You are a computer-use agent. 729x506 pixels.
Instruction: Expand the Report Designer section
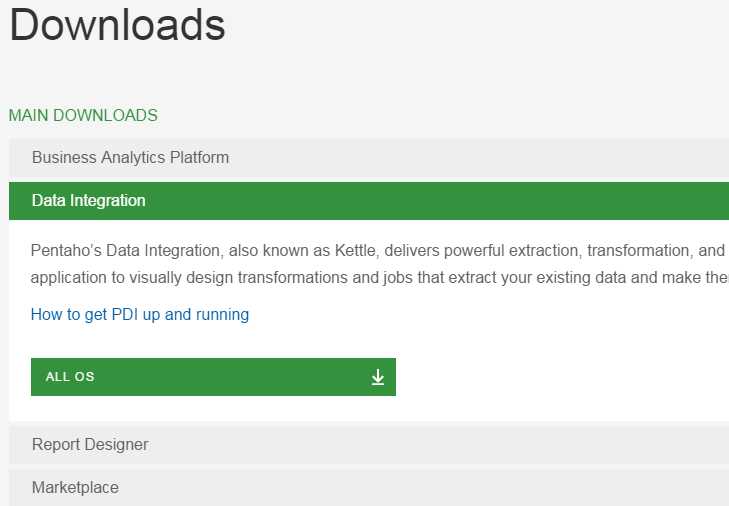[369, 445]
